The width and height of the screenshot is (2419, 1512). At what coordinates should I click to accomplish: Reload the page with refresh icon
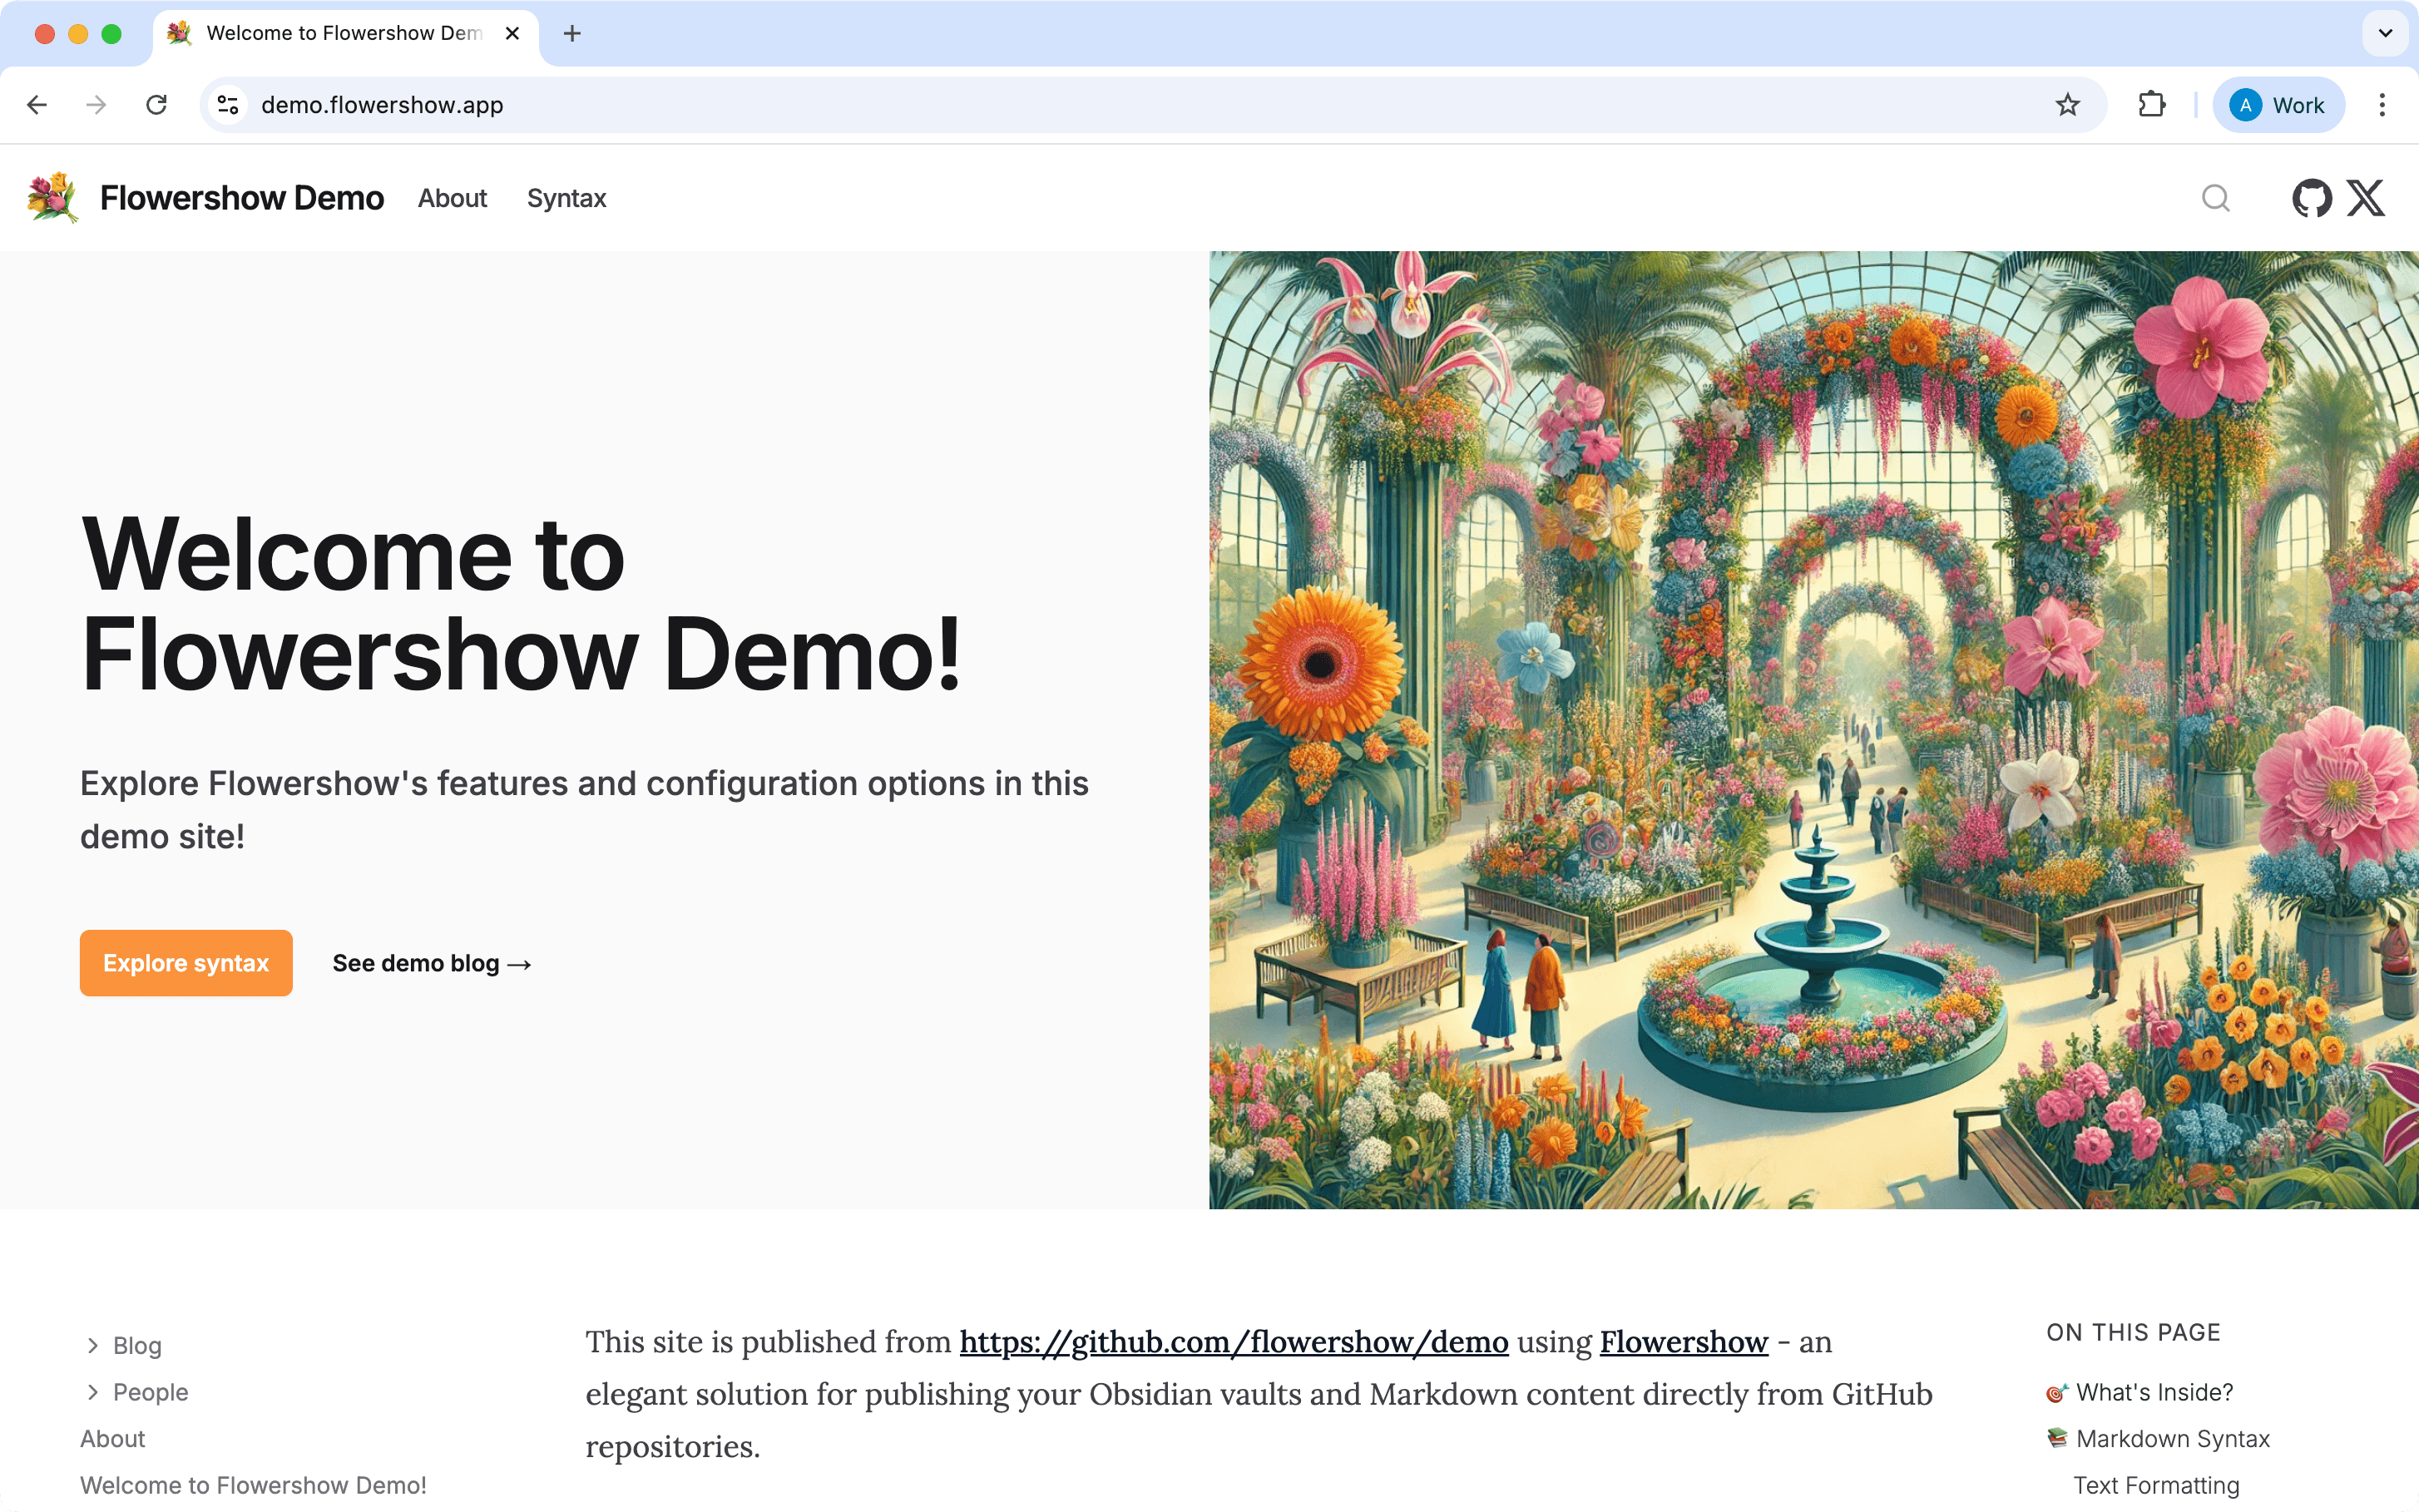(x=156, y=105)
